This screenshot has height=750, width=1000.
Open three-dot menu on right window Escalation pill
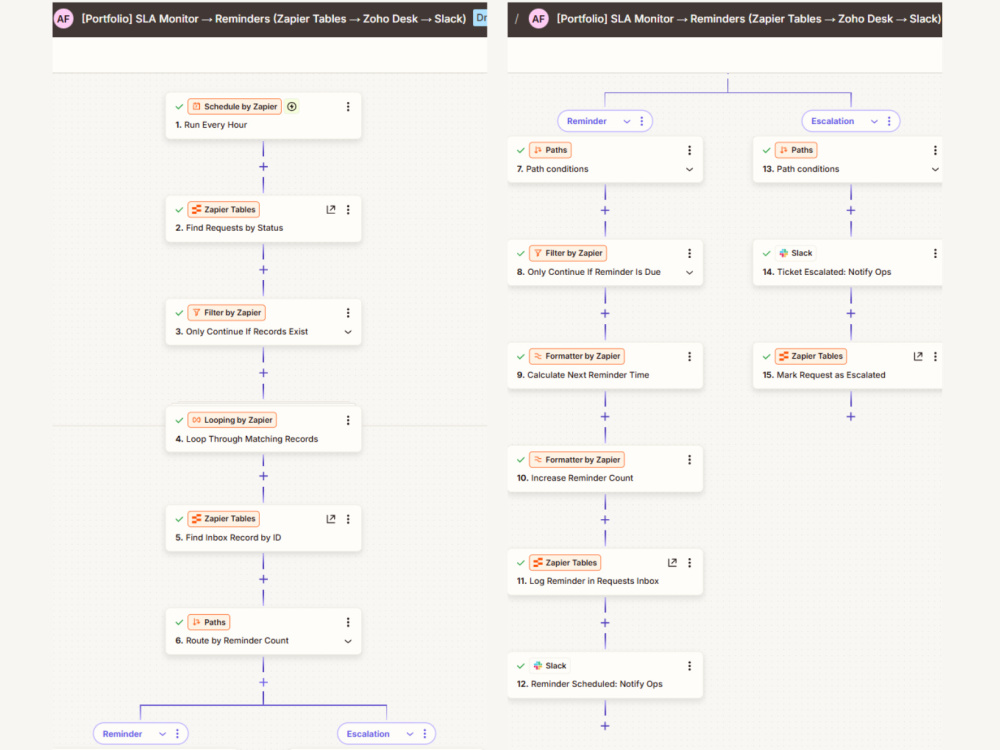point(889,121)
